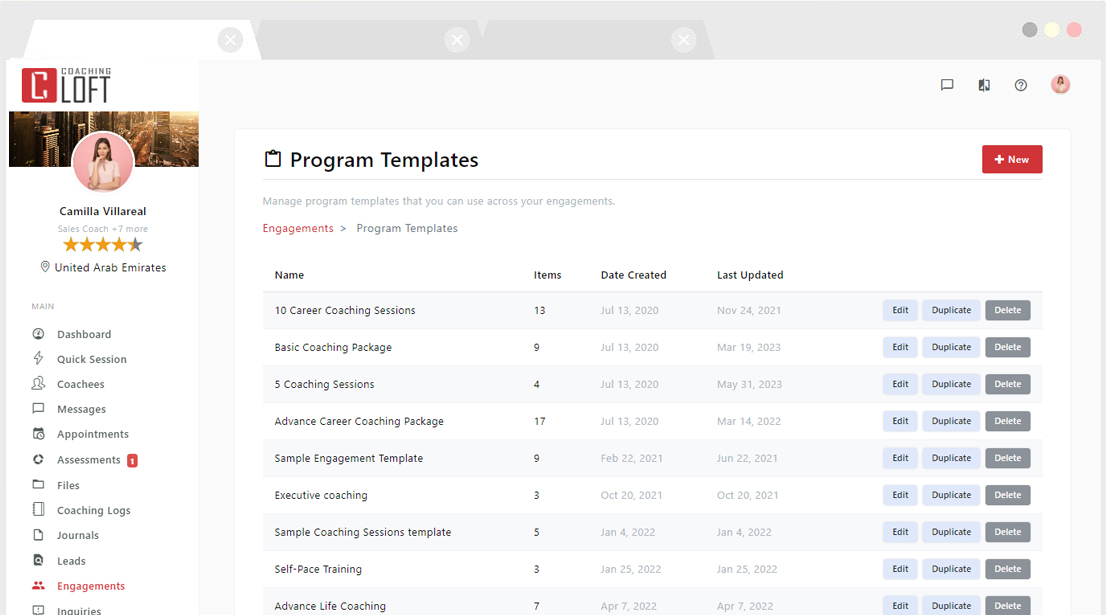Open the Journals page
1106x615 pixels.
pyautogui.click(x=80, y=535)
